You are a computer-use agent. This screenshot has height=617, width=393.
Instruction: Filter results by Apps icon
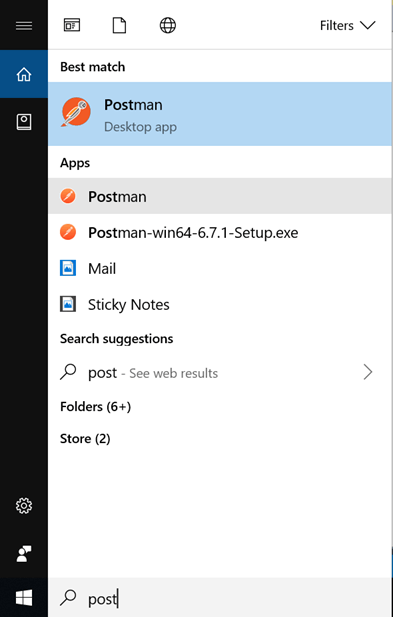tap(72, 26)
